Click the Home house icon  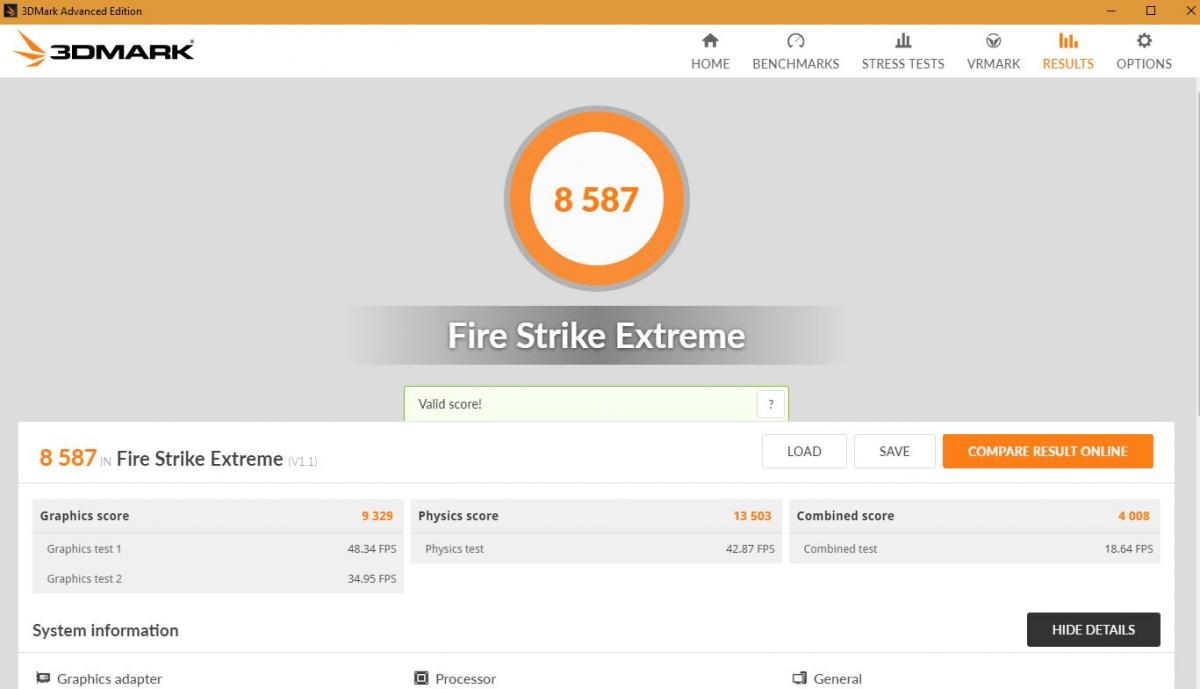(x=710, y=41)
